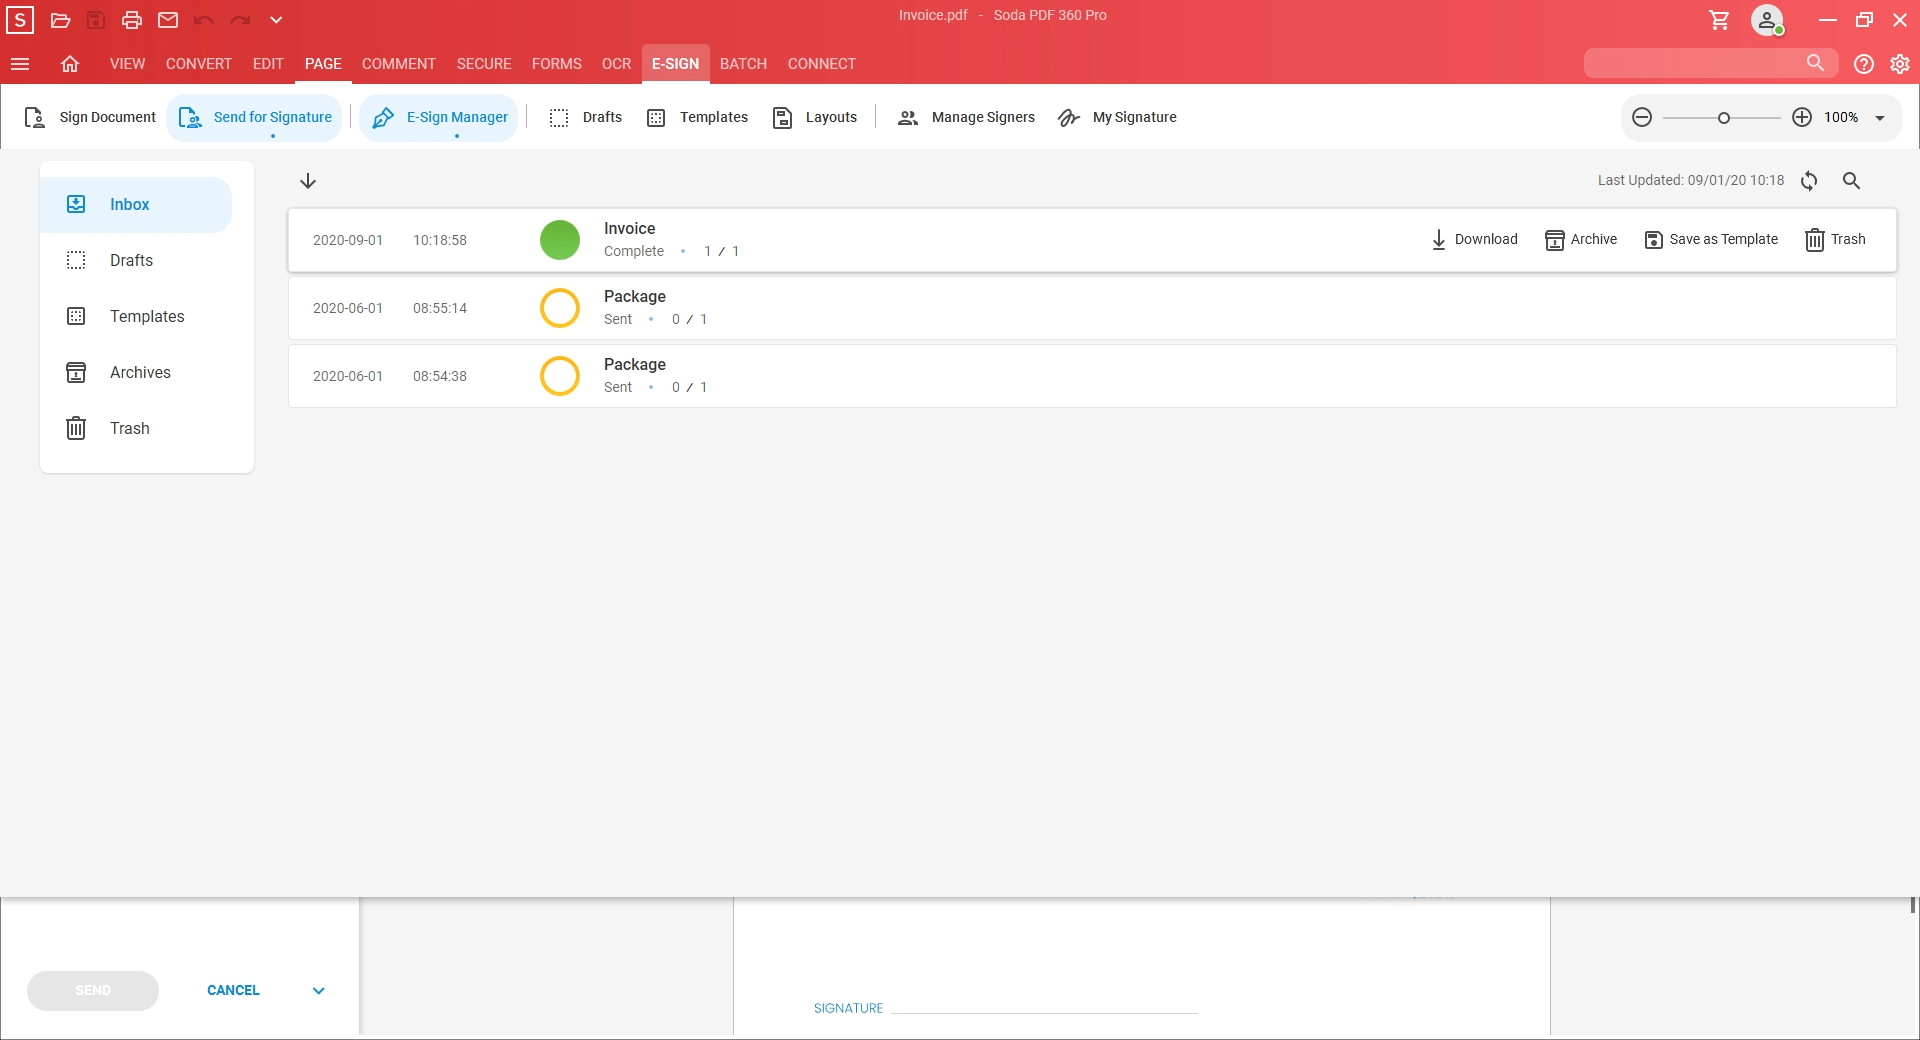This screenshot has width=1920, height=1040.
Task: Go to the Home icon
Action: pos(70,64)
